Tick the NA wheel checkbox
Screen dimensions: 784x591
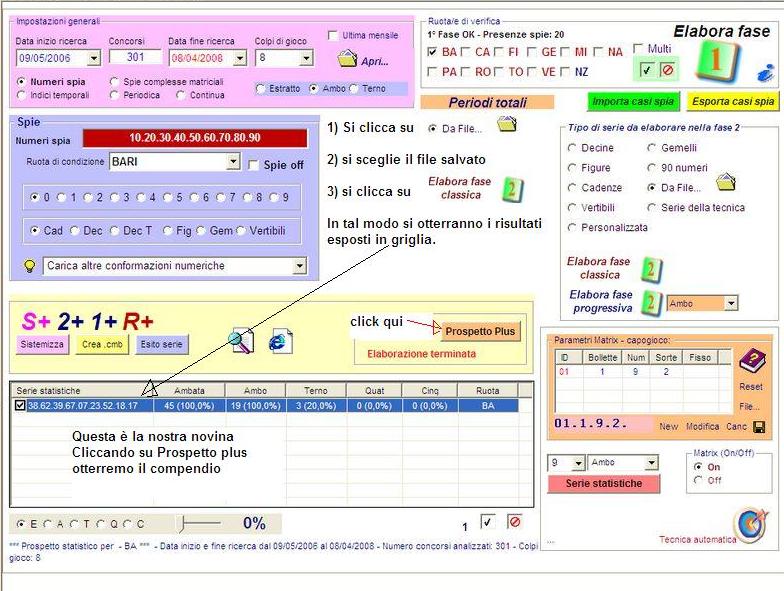598,52
